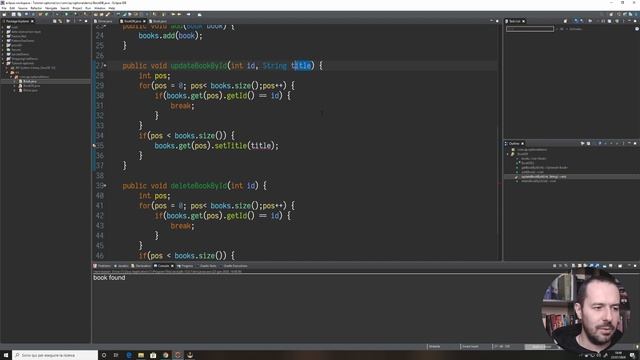Click the Smart Insert status bar entry
The width and height of the screenshot is (640, 360).
pyautogui.click(x=470, y=347)
